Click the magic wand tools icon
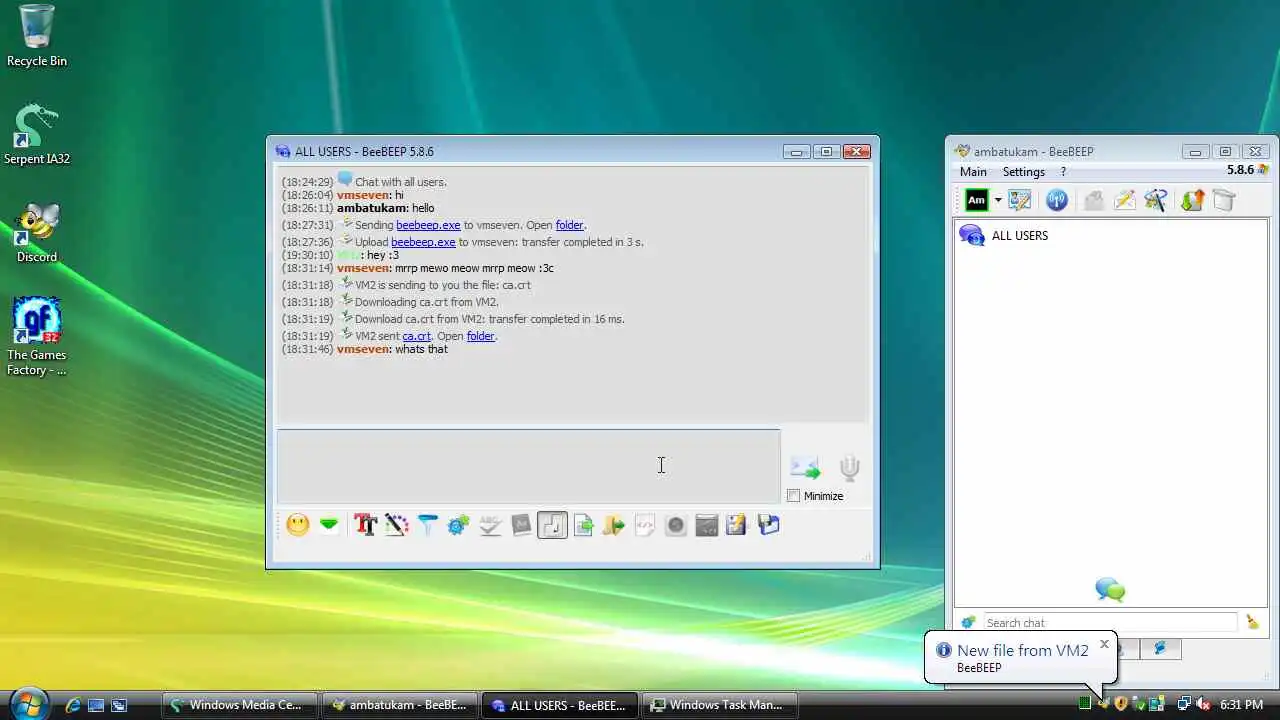Image resolution: width=1280 pixels, height=720 pixels. click(x=1156, y=200)
